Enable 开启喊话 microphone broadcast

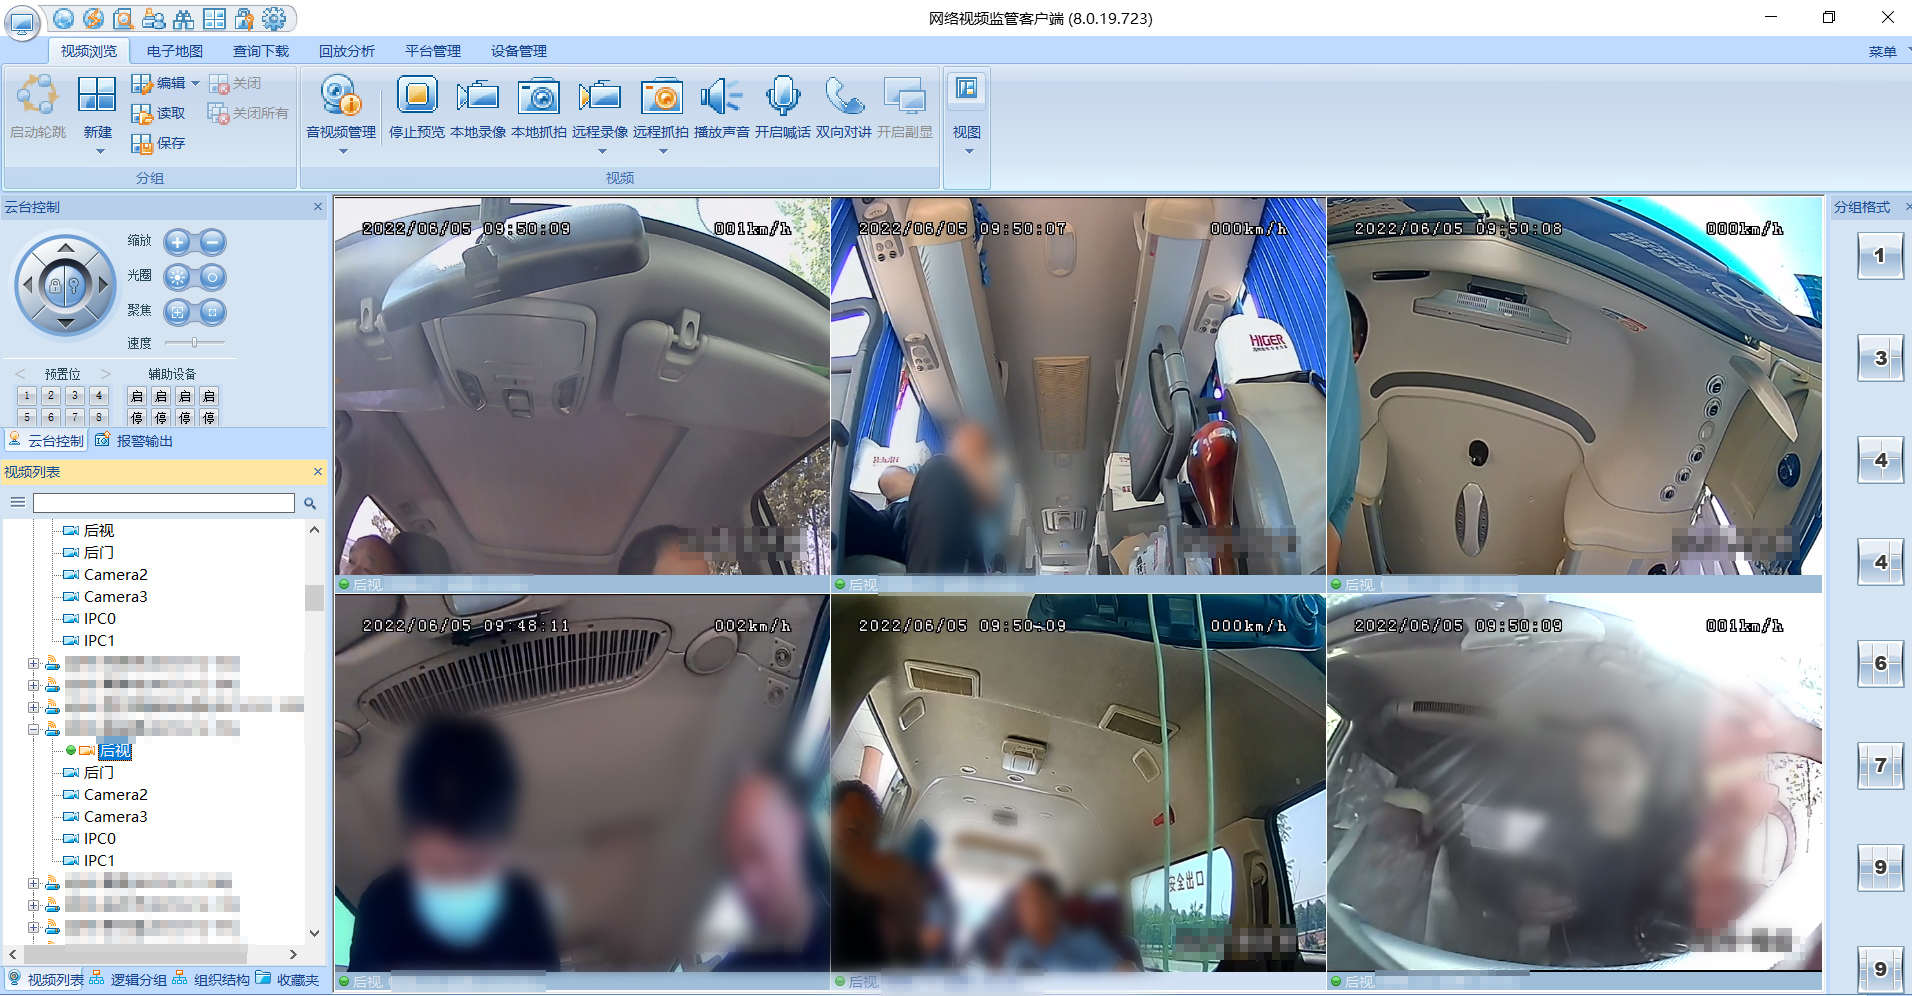782,97
